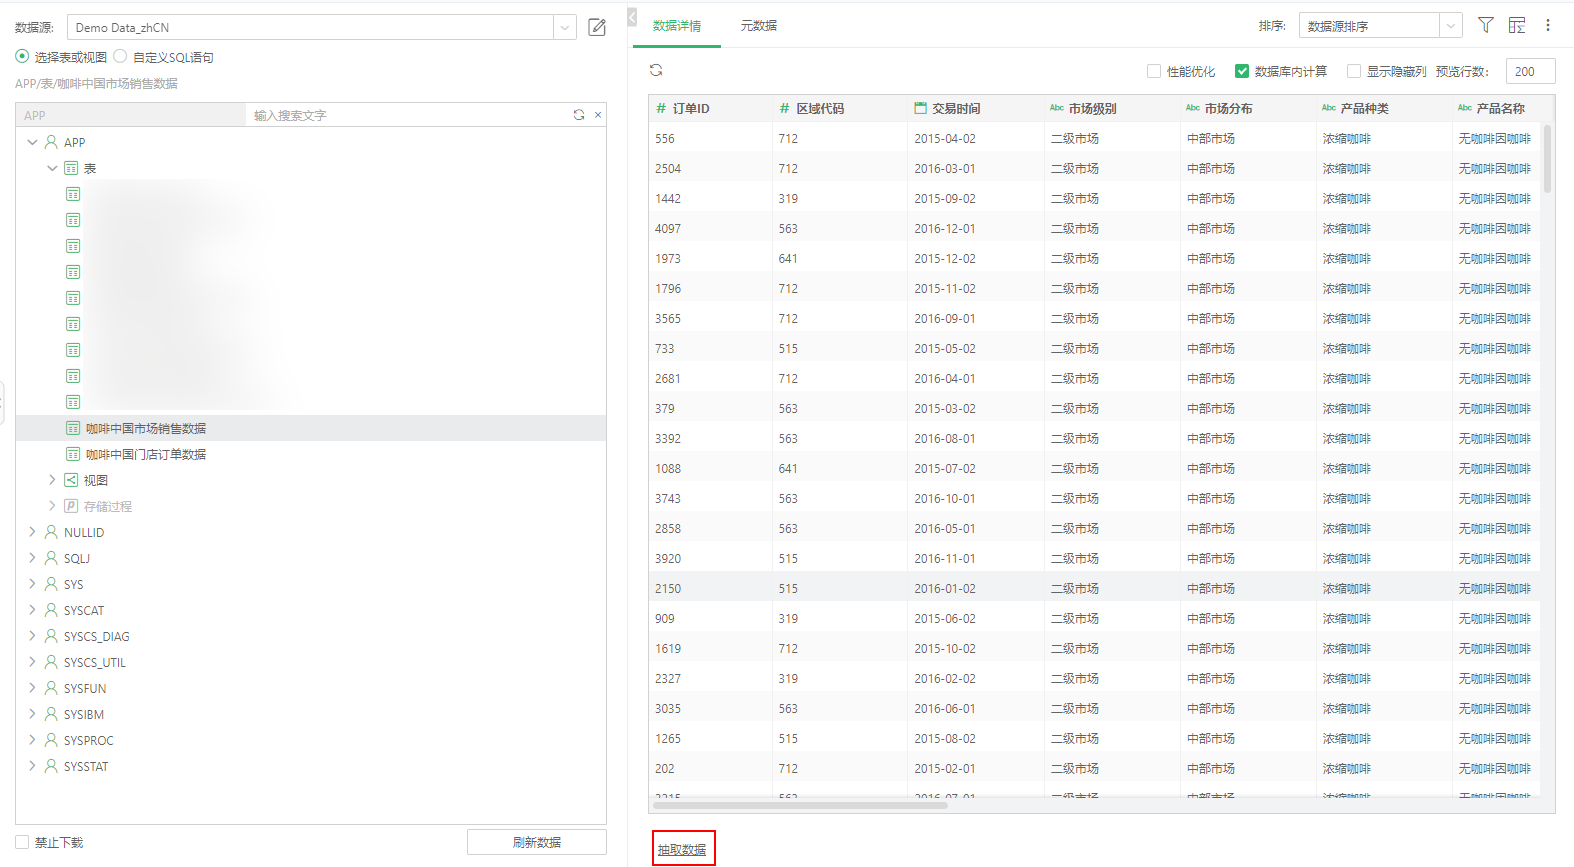This screenshot has height=867, width=1574.
Task: Clear the table search with the X icon
Action: [x=598, y=115]
